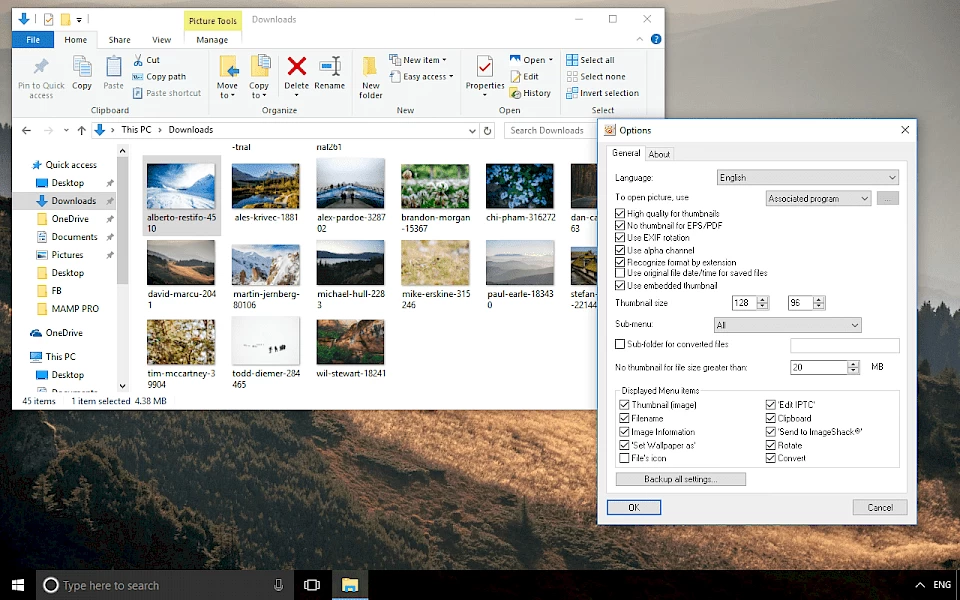Select the Paste icon in the ribbon
This screenshot has width=960, height=600.
tap(113, 70)
